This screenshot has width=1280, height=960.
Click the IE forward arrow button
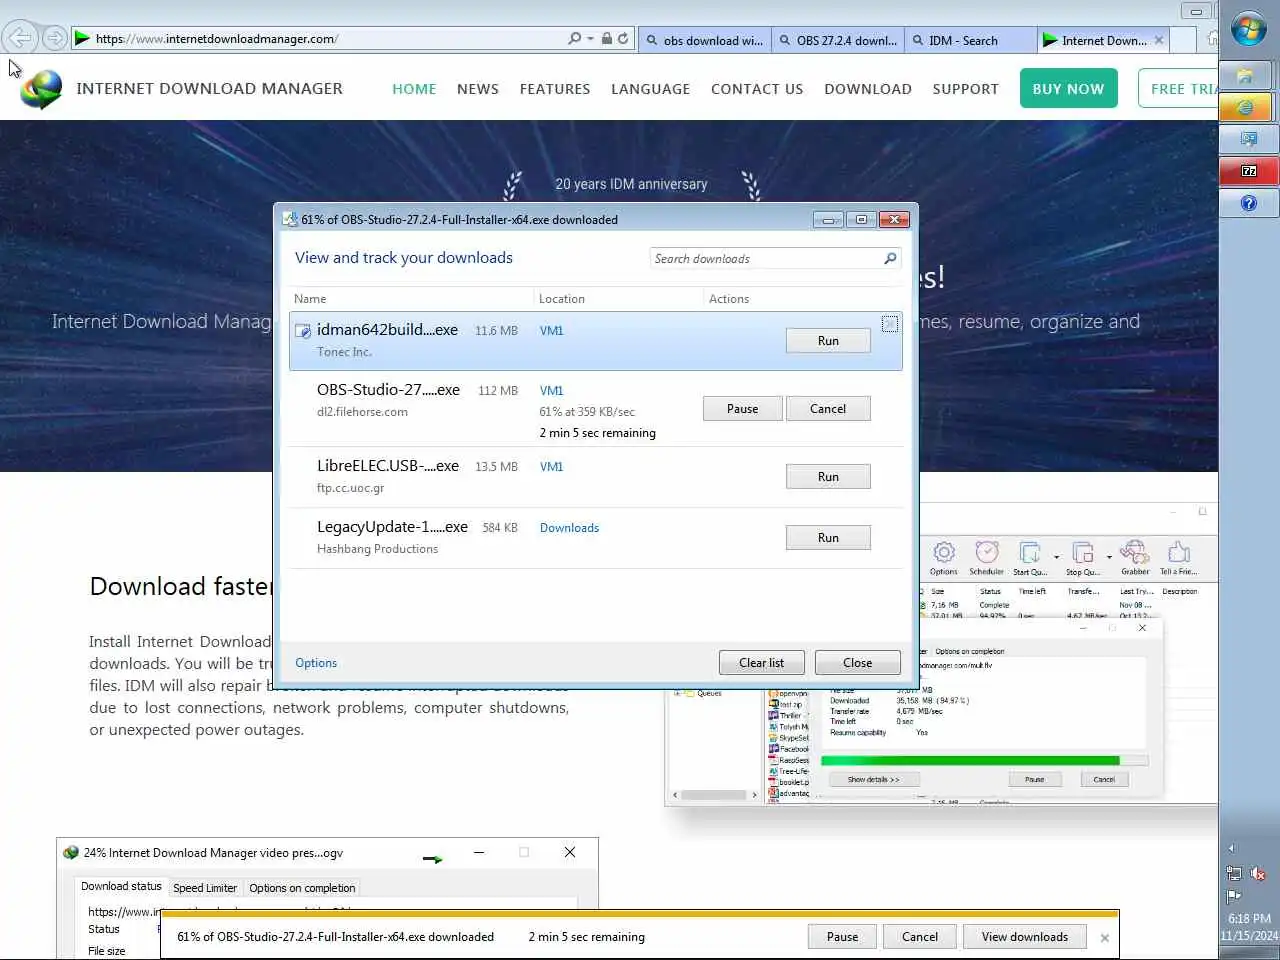tap(55, 38)
